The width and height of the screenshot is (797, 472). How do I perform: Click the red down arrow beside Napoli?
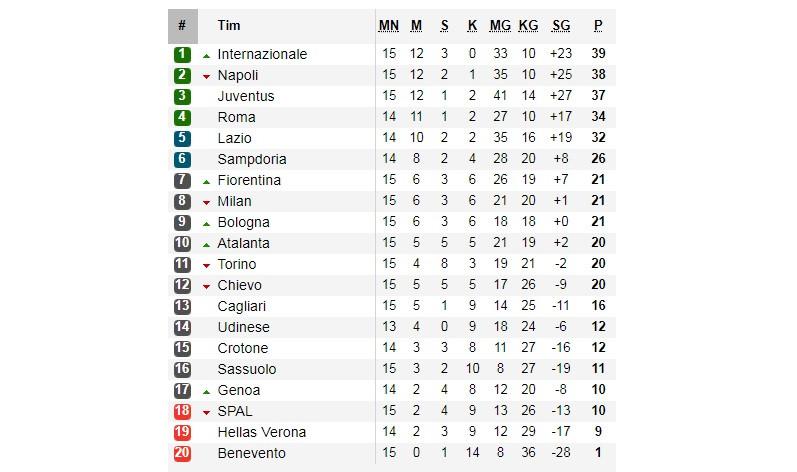tap(206, 76)
